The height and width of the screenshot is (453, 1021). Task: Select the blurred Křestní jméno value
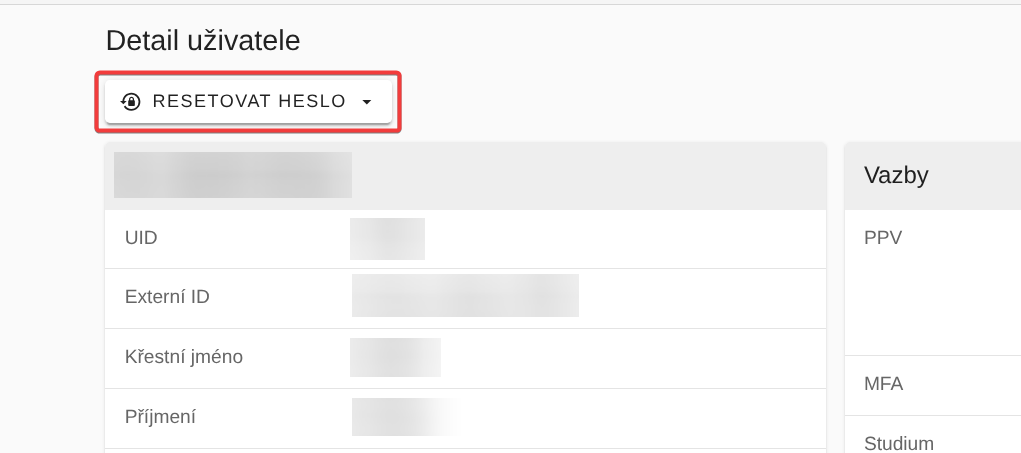pos(395,357)
